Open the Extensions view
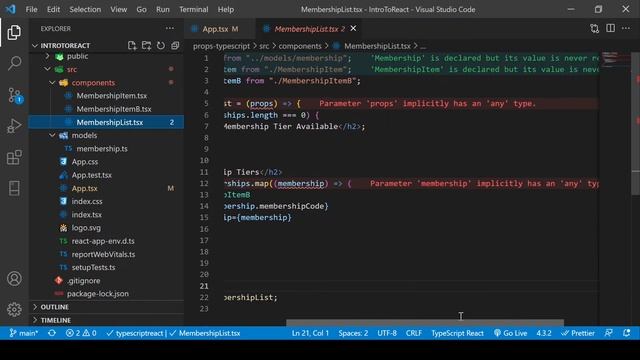 (x=14, y=157)
